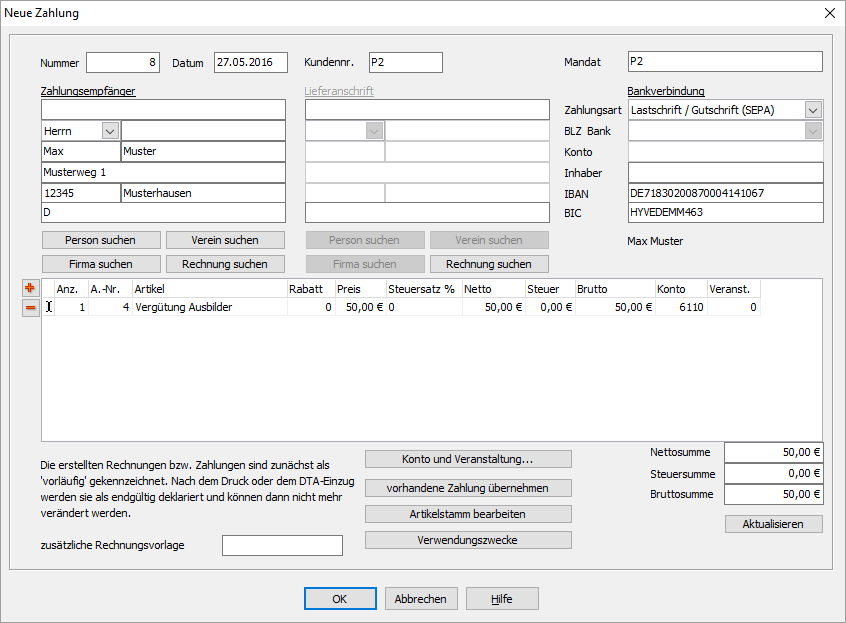Click the Preis column header
The height and width of the screenshot is (623, 846).
(360, 289)
